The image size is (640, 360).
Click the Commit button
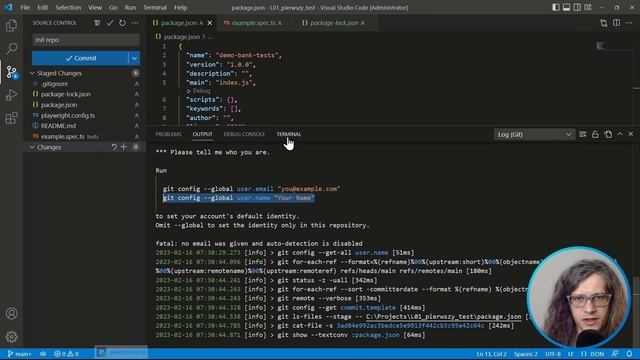(80, 58)
